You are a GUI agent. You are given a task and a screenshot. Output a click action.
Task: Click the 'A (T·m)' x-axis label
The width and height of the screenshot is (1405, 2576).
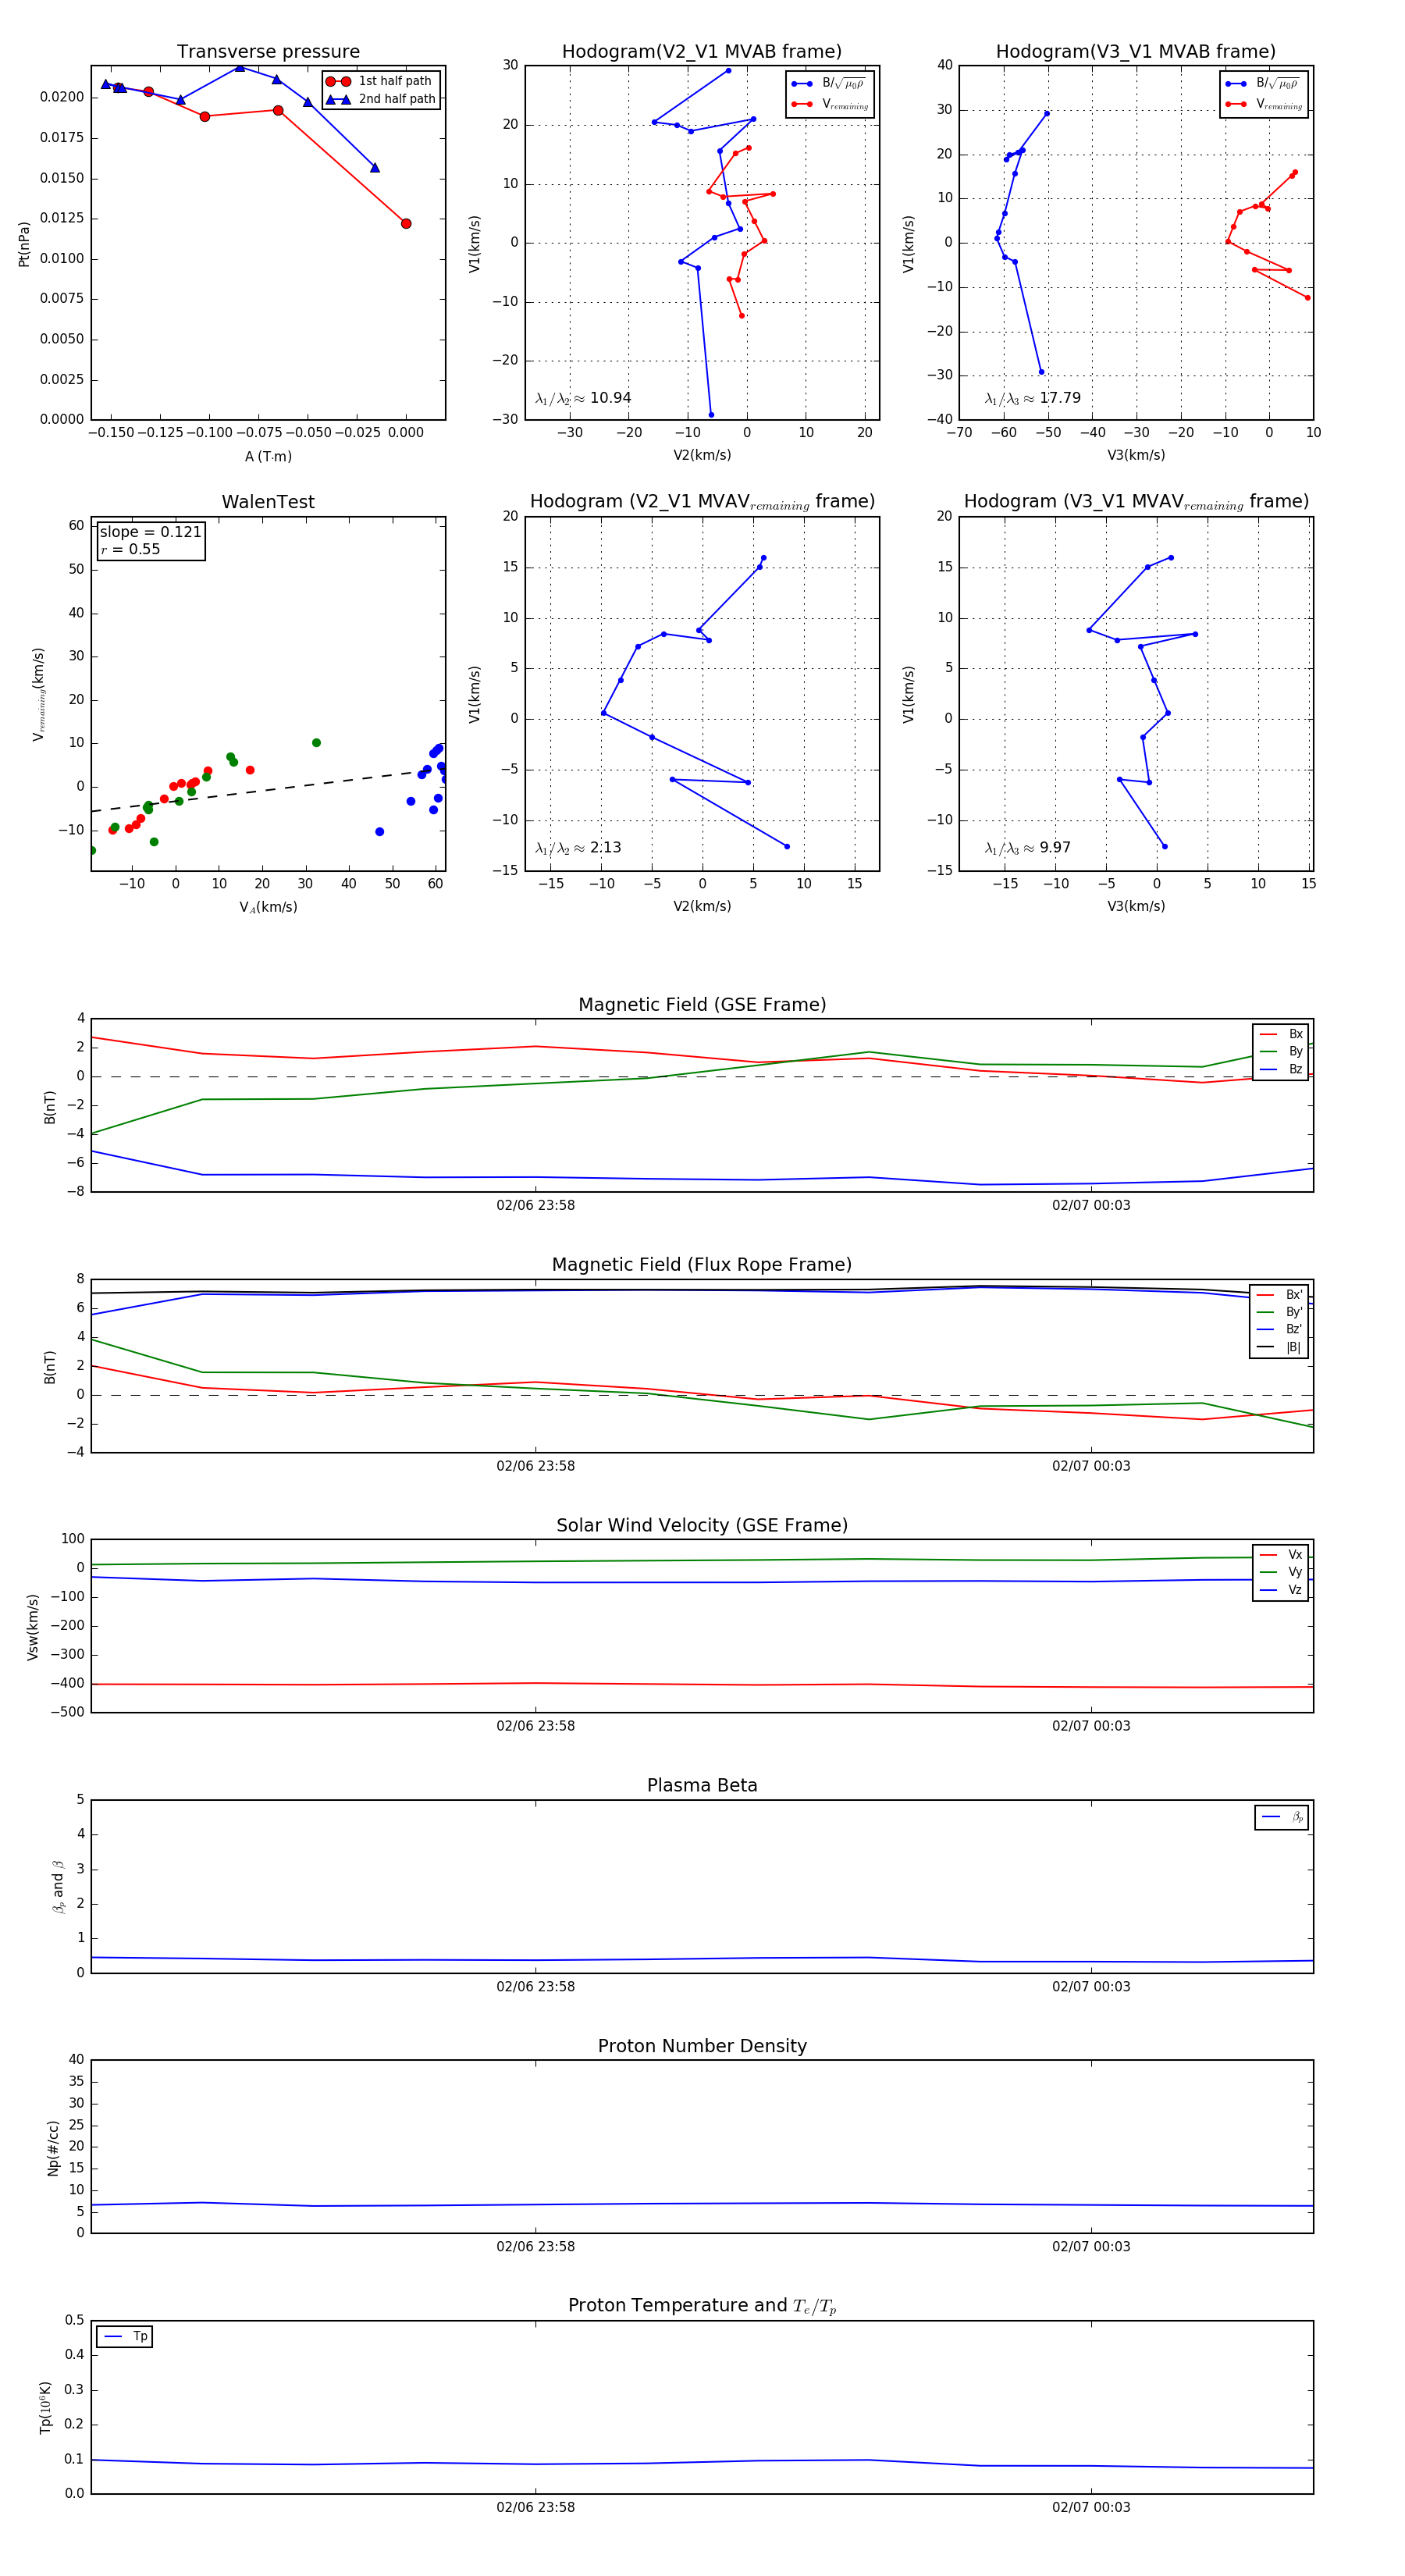[x=268, y=457]
